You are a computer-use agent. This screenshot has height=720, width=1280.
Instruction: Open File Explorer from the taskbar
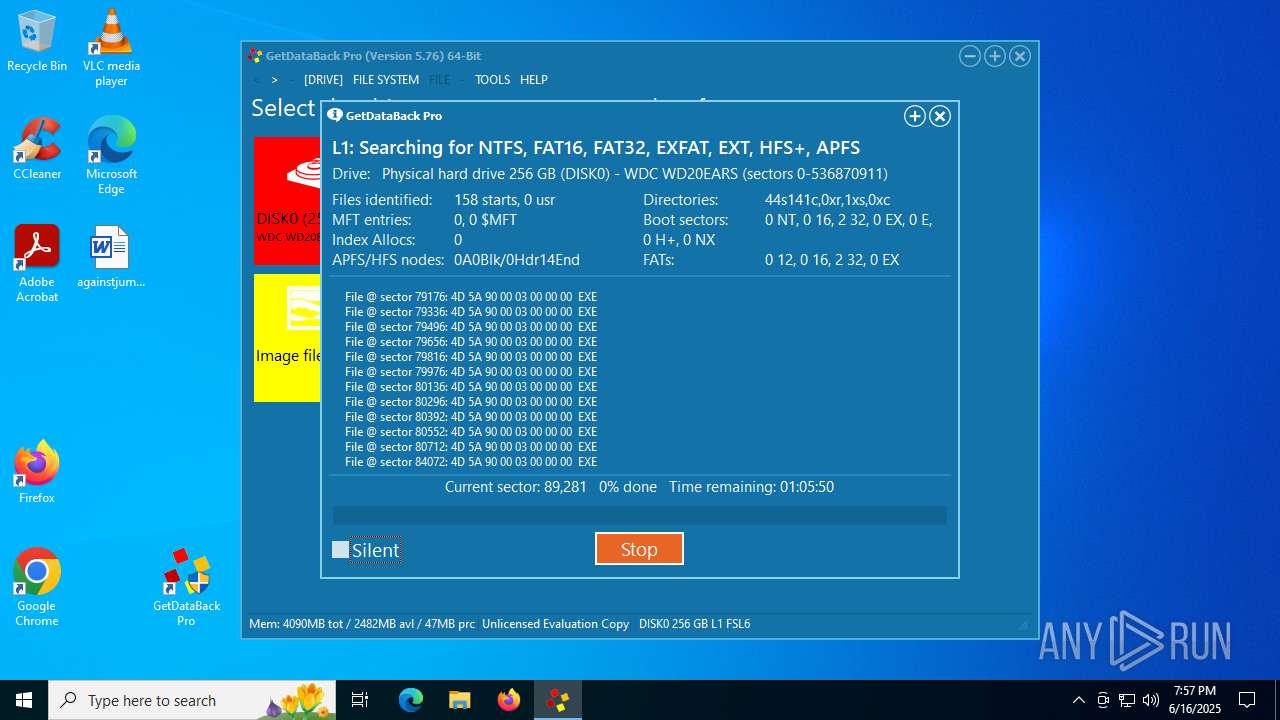tap(459, 700)
